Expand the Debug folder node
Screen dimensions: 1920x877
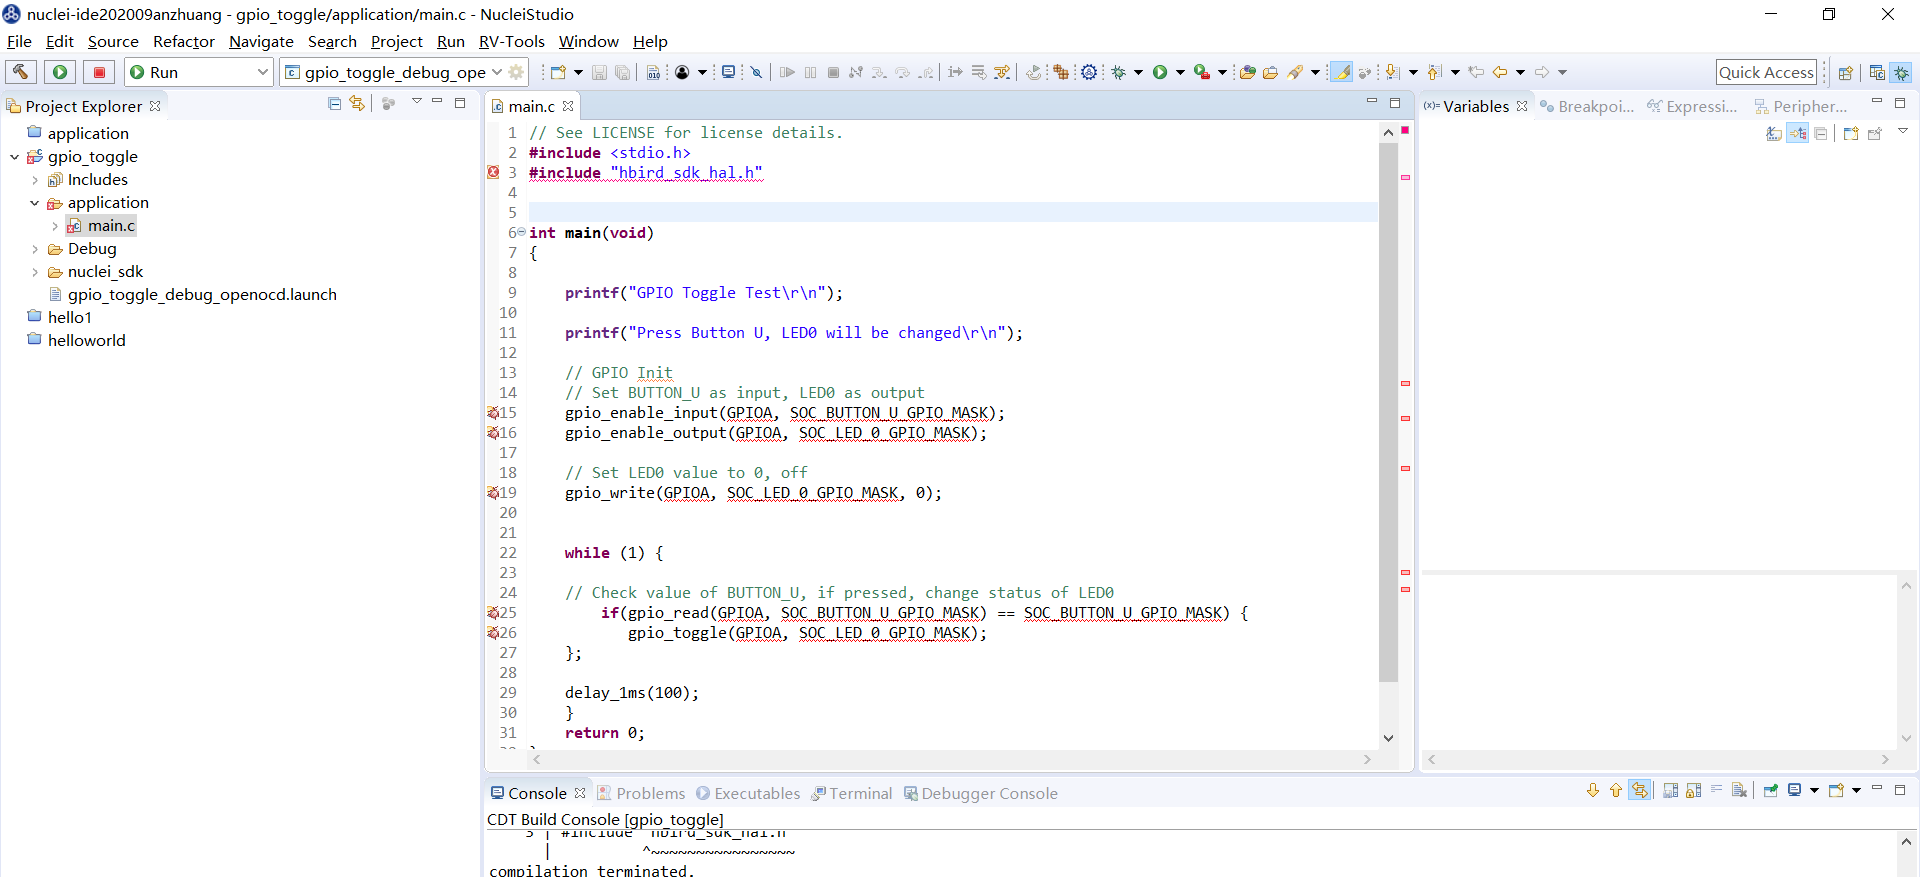[x=35, y=249]
